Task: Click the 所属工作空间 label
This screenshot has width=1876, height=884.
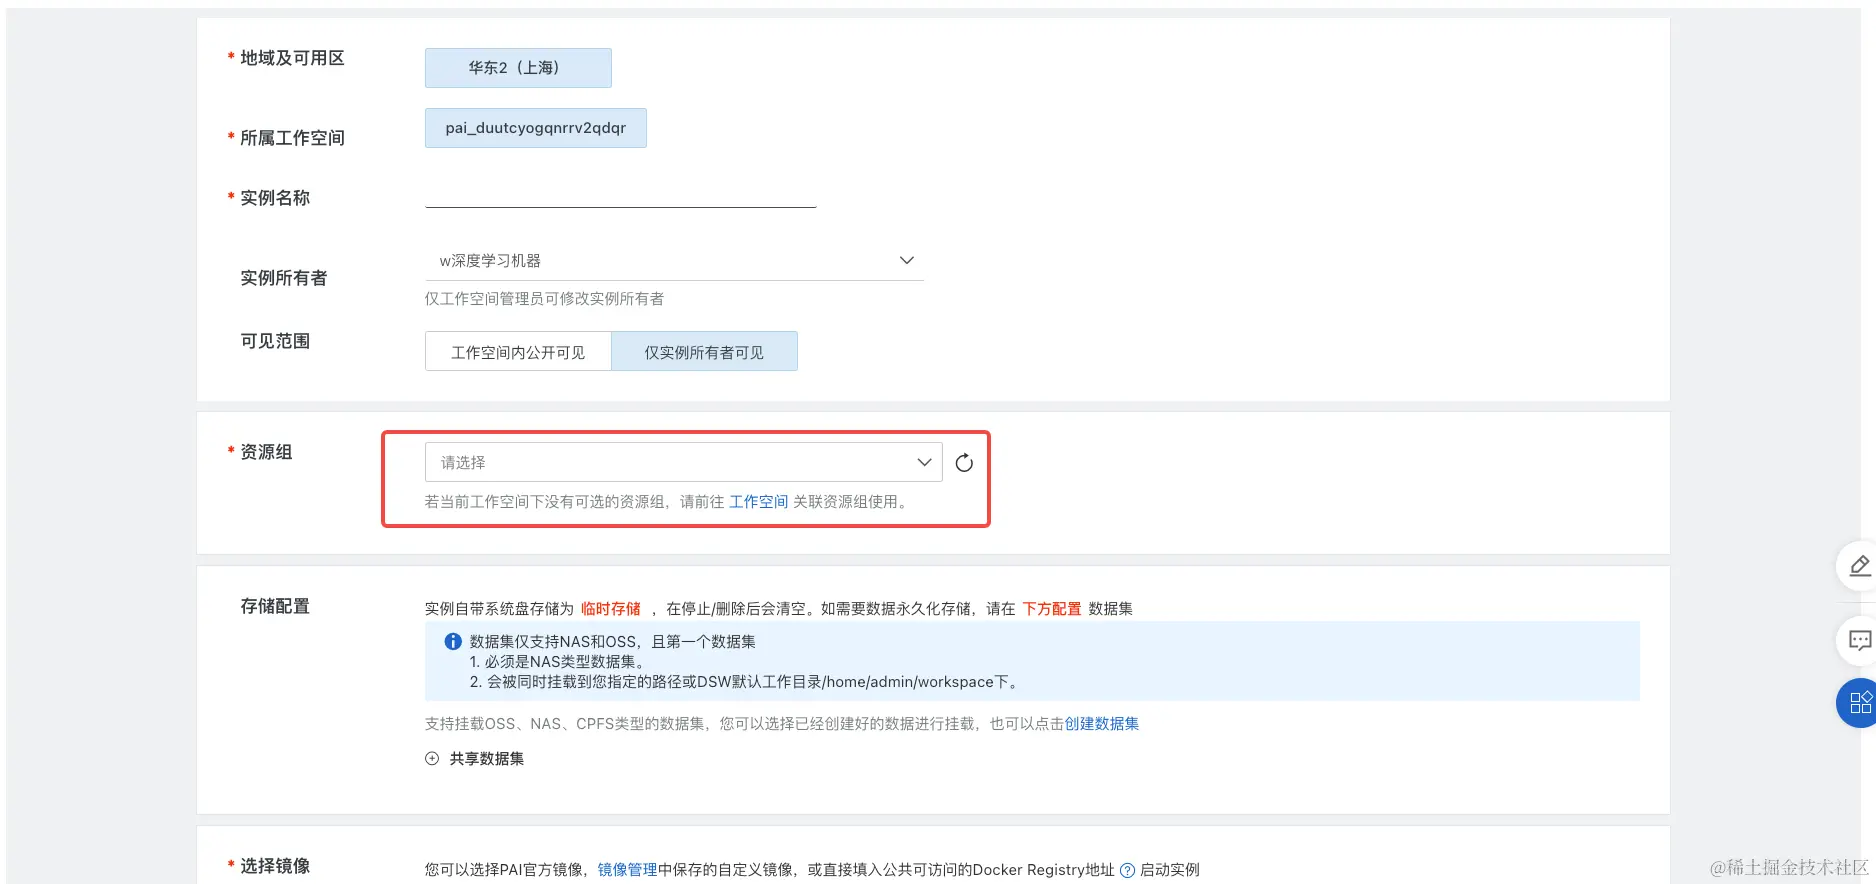Action: 292,138
